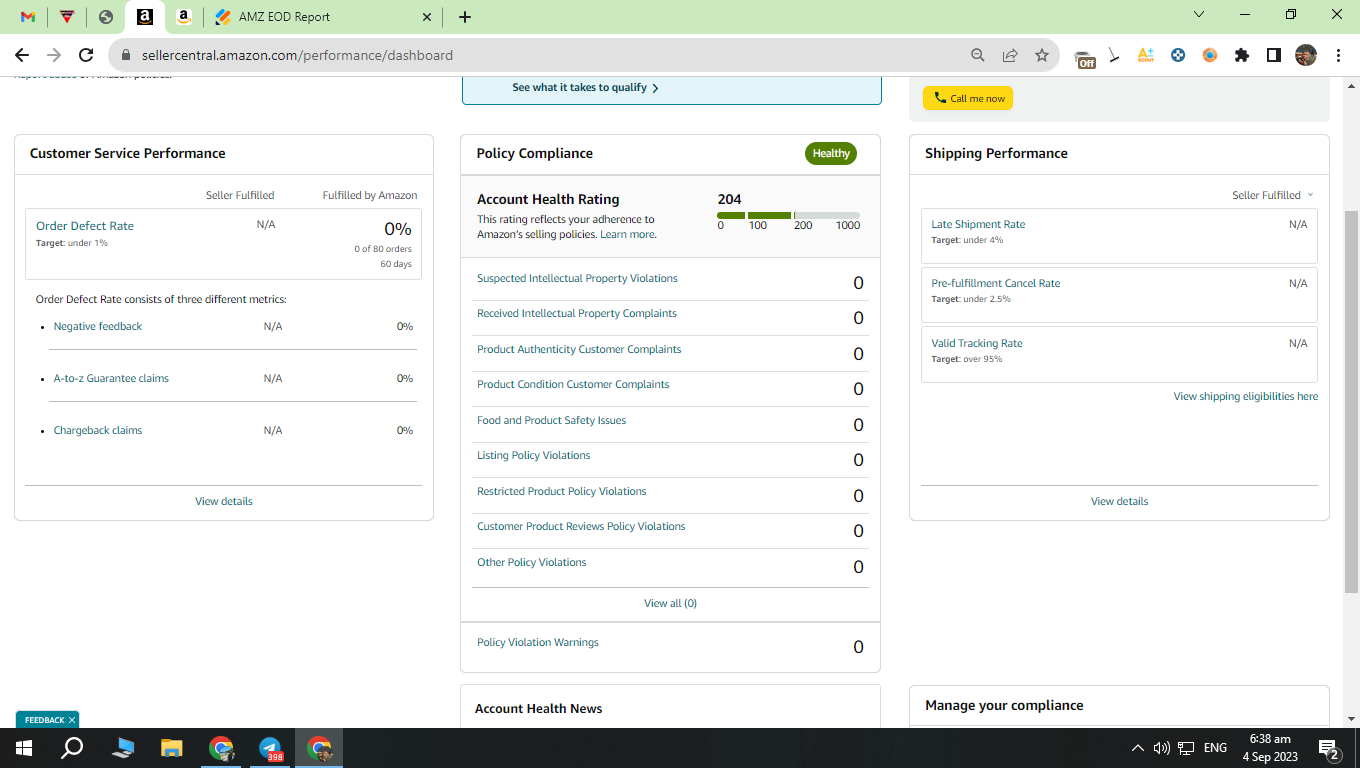
Task: Open Customer Product Reviews Policy Violations
Action: [581, 526]
